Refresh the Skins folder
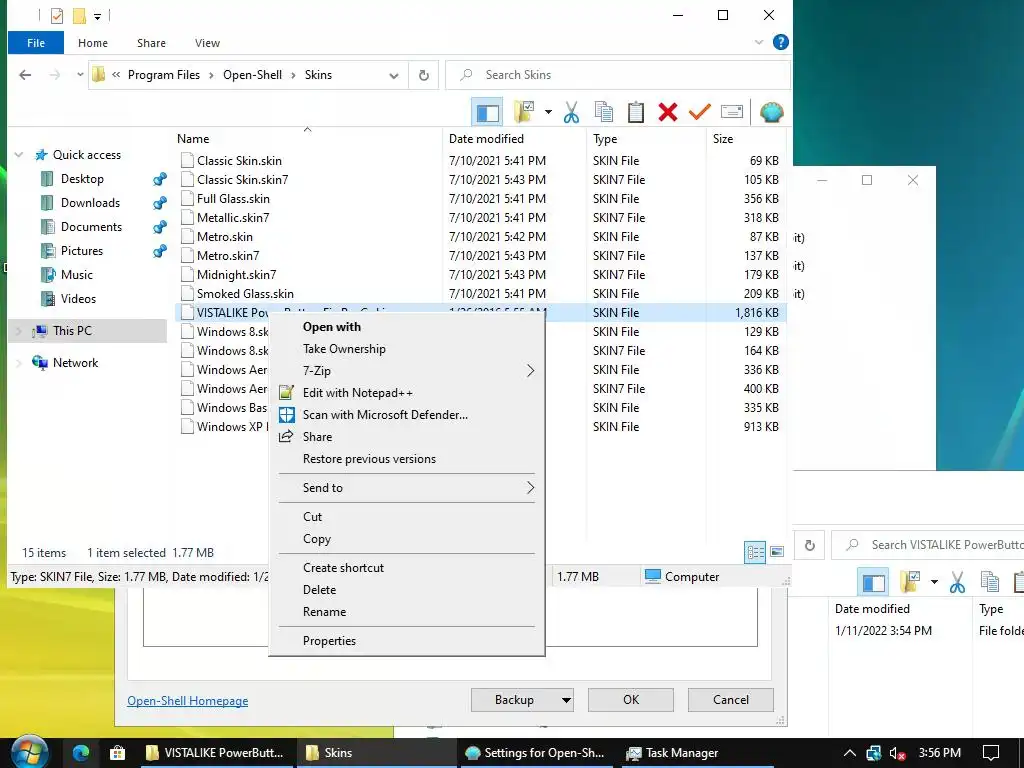The width and height of the screenshot is (1024, 768). coord(424,75)
